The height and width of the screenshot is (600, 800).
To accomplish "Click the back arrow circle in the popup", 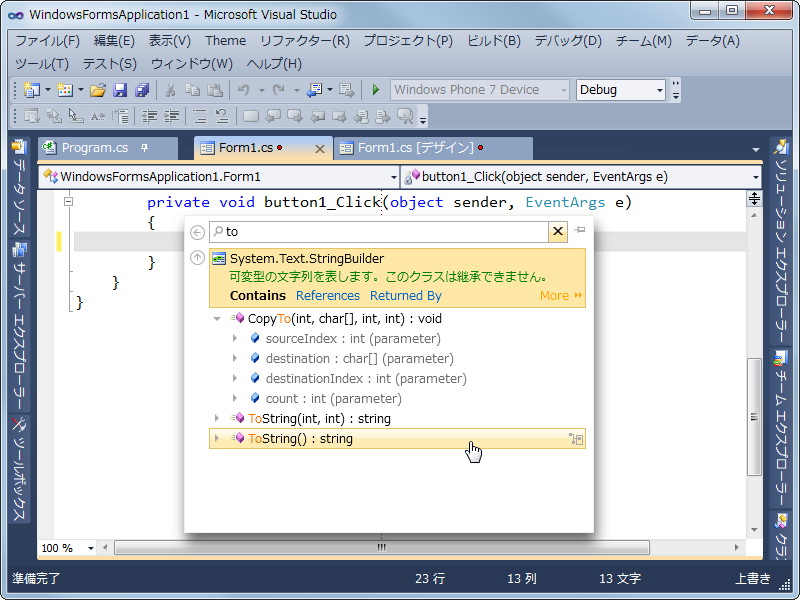I will pos(197,232).
